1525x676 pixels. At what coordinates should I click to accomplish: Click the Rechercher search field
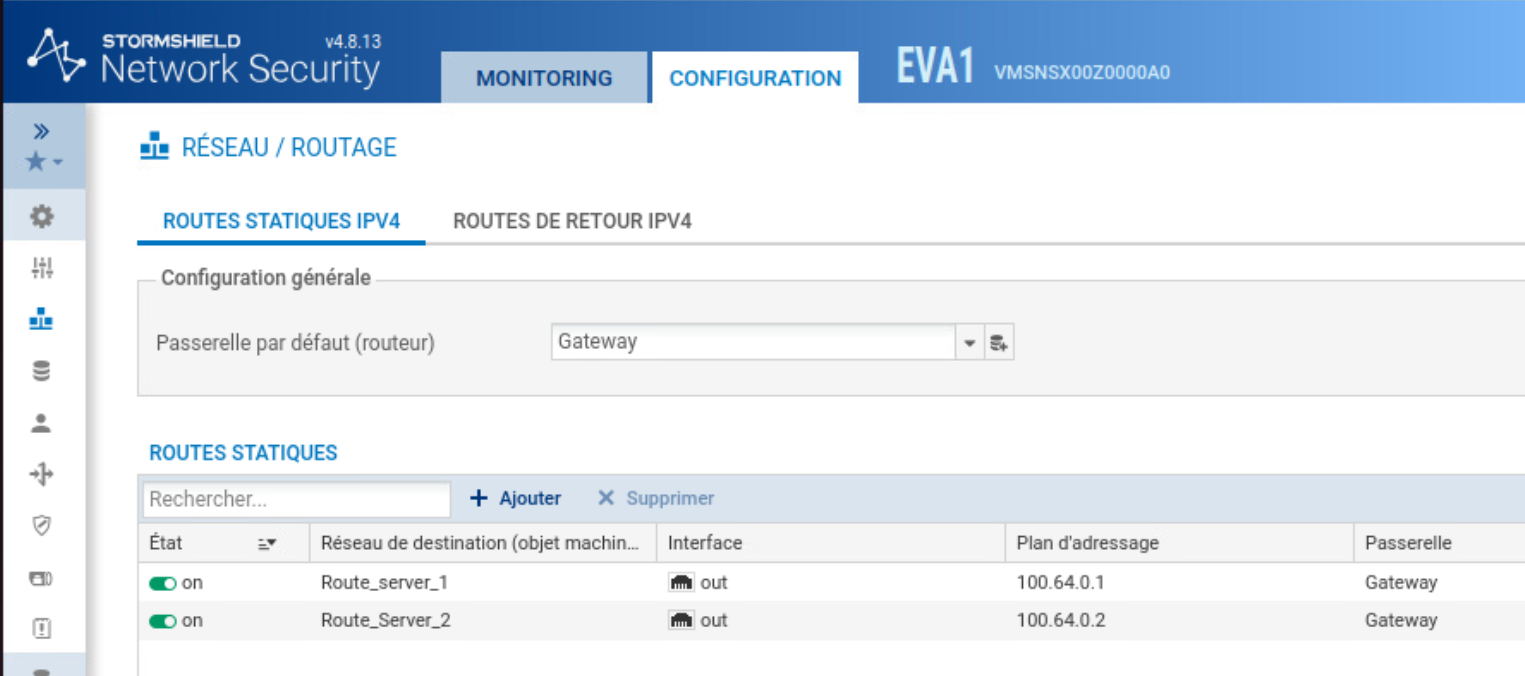297,499
